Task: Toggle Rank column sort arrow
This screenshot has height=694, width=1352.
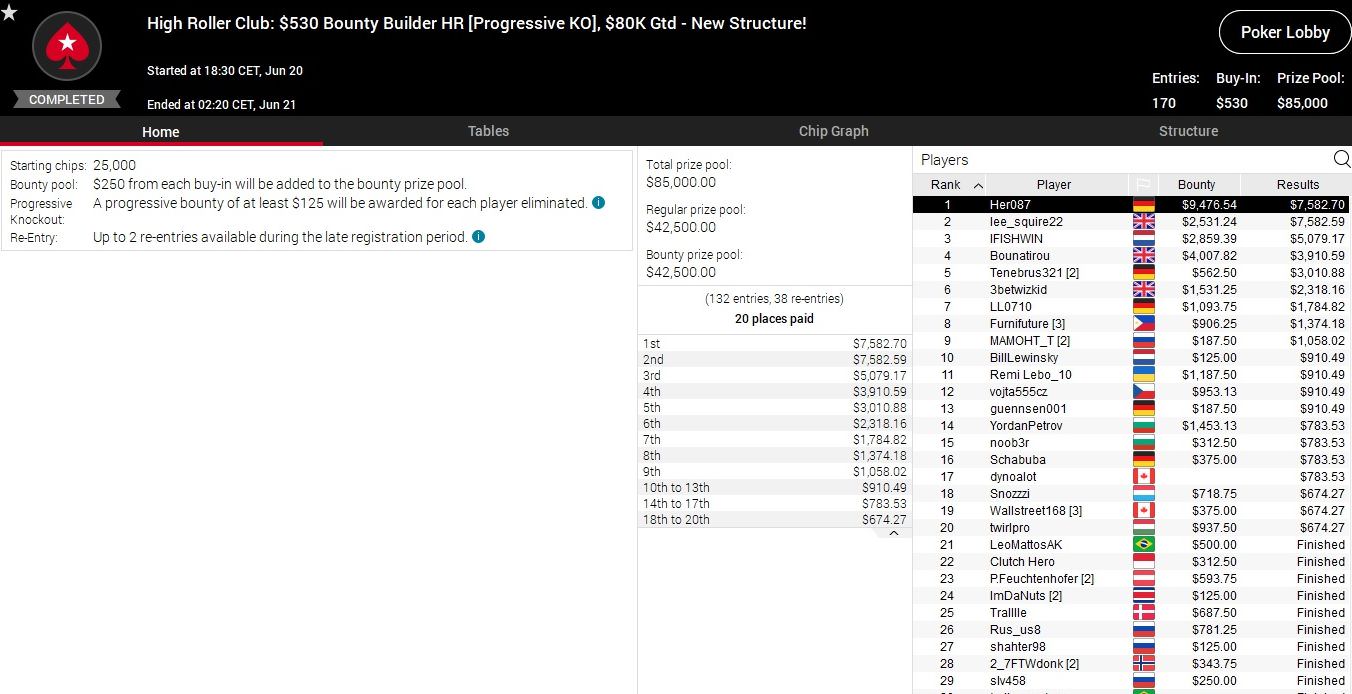Action: (978, 185)
